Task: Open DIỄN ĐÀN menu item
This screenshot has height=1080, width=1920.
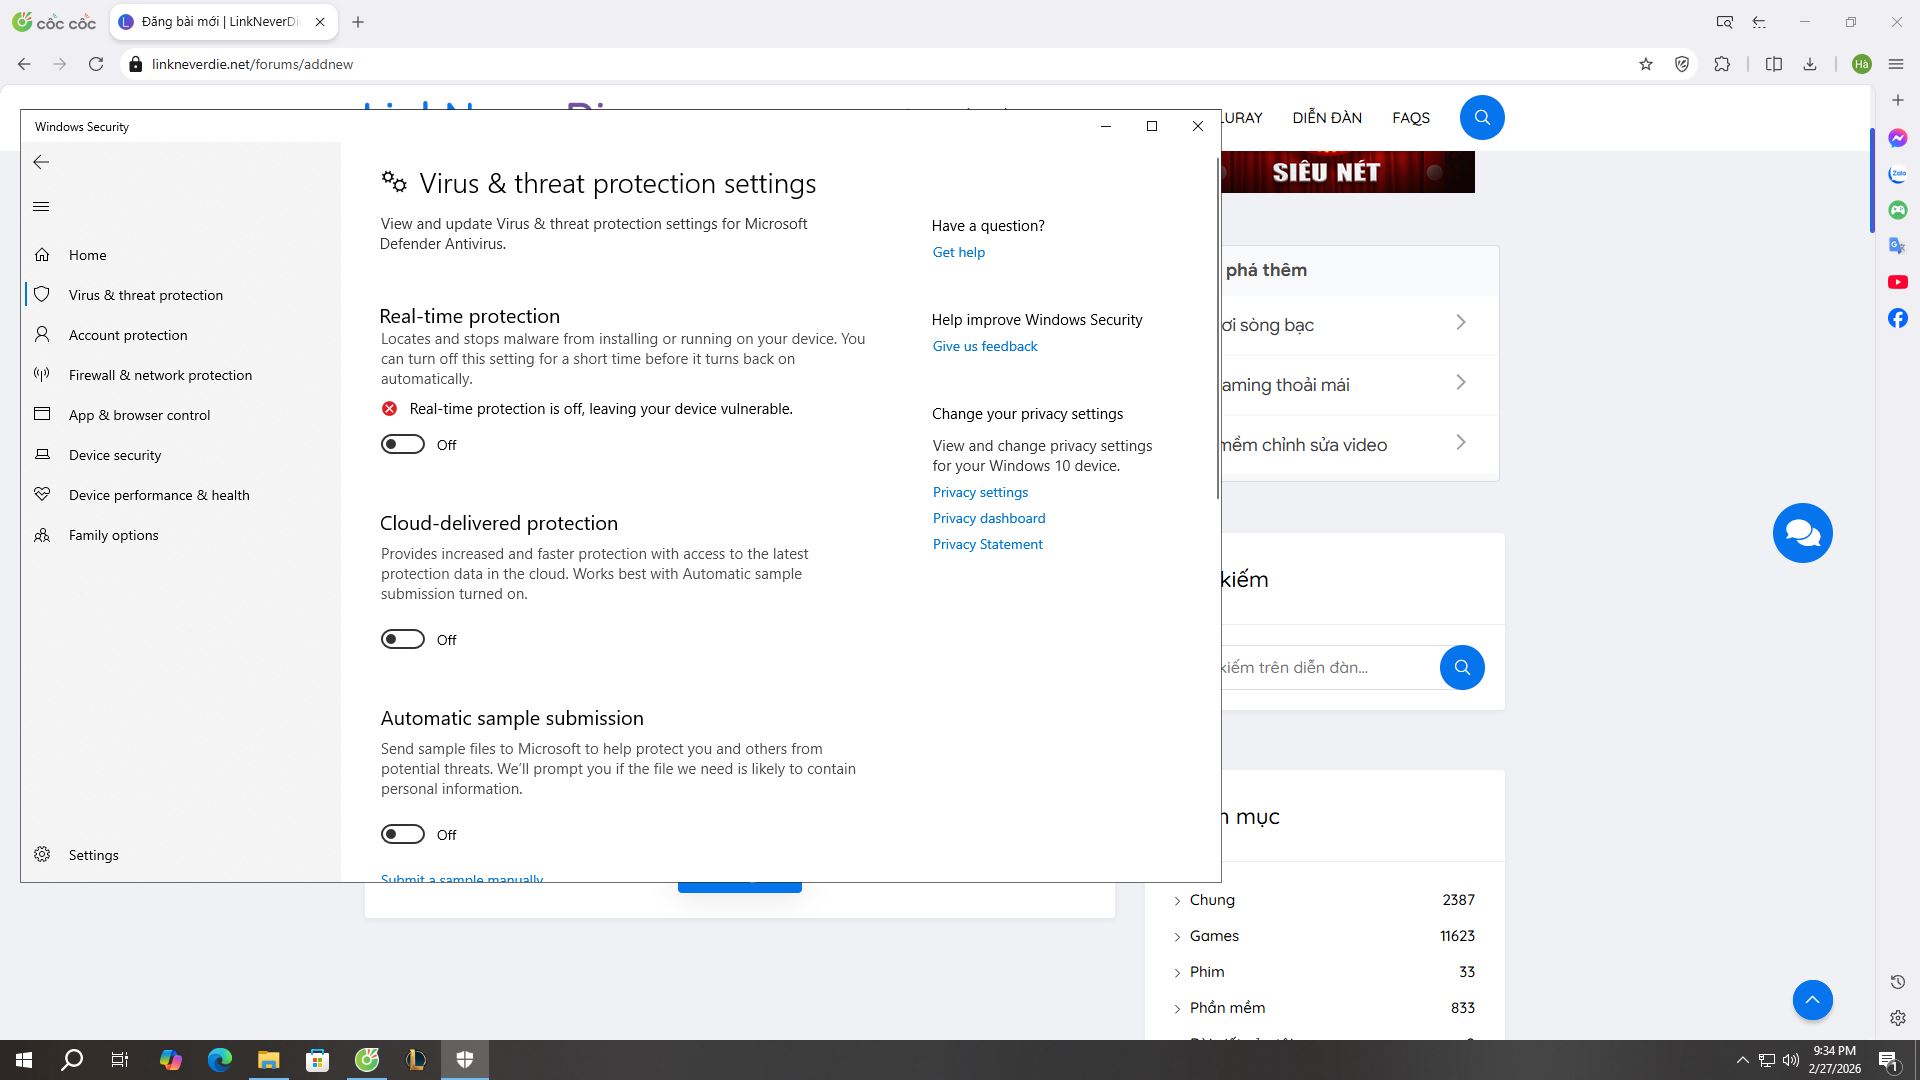Action: pyautogui.click(x=1326, y=118)
